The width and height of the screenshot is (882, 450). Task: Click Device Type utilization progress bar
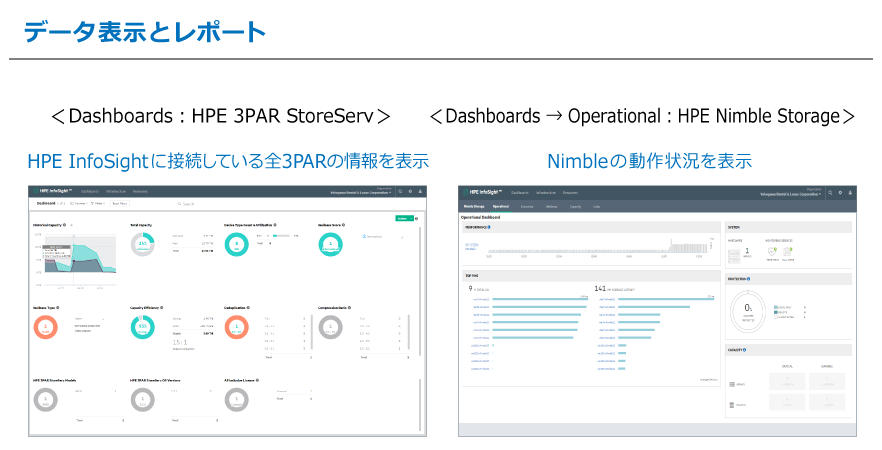283,236
